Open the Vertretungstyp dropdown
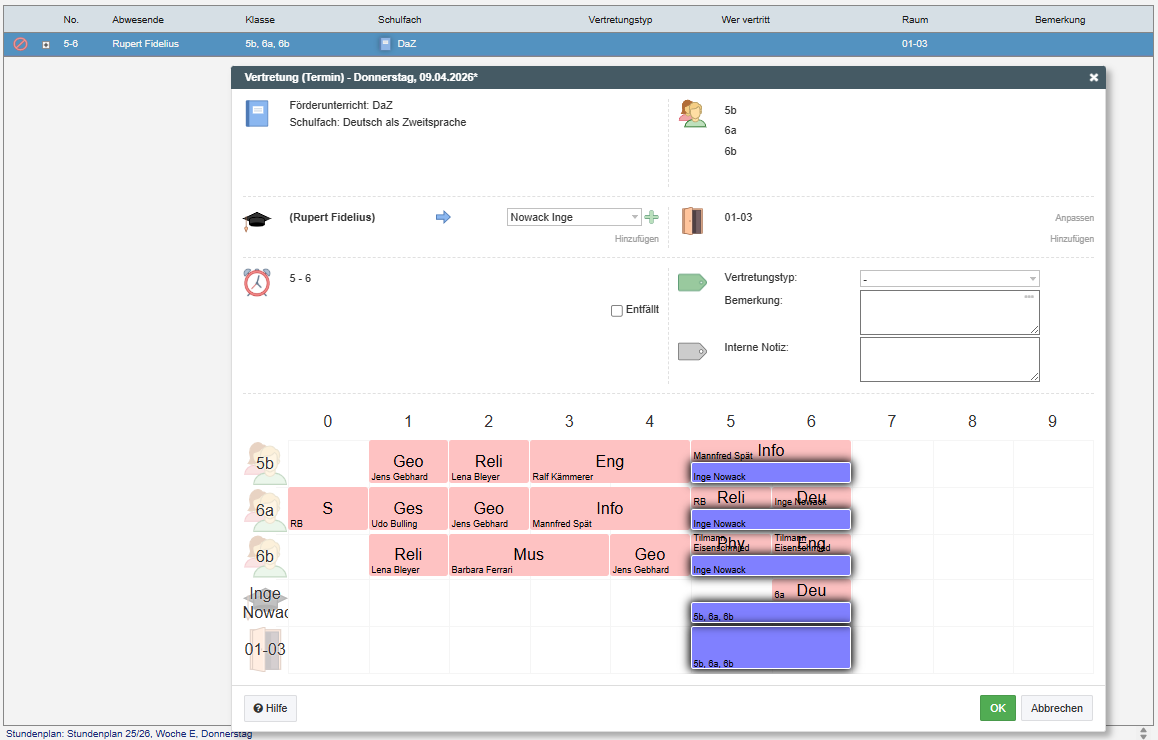This screenshot has height=740, width=1158. pyautogui.click(x=949, y=279)
